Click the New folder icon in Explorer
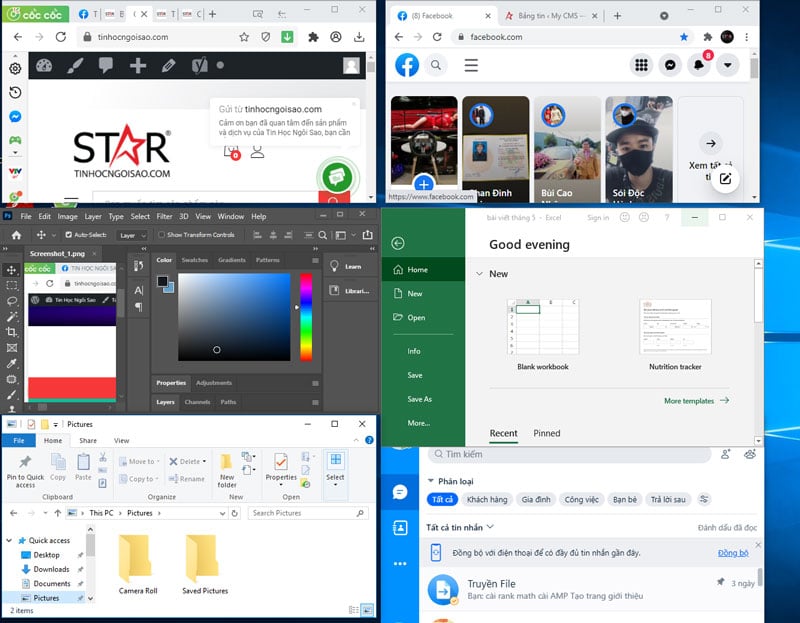Image resolution: width=800 pixels, height=623 pixels. (227, 462)
